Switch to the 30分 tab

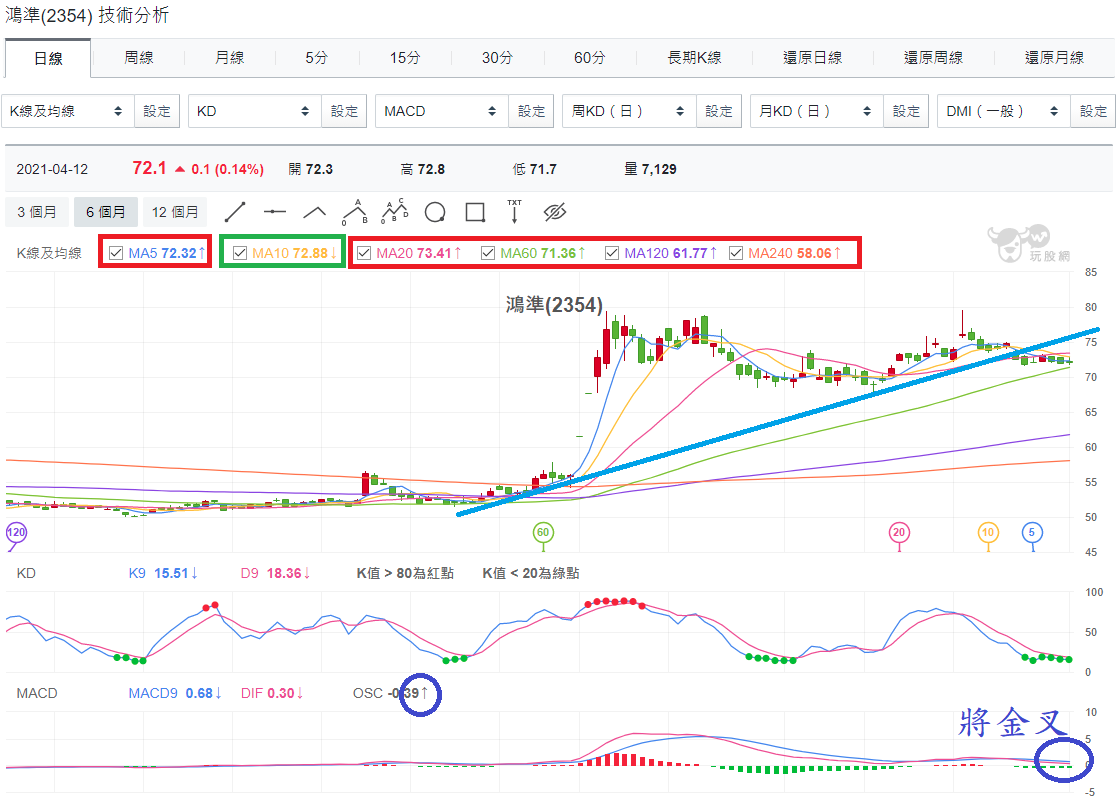[497, 58]
